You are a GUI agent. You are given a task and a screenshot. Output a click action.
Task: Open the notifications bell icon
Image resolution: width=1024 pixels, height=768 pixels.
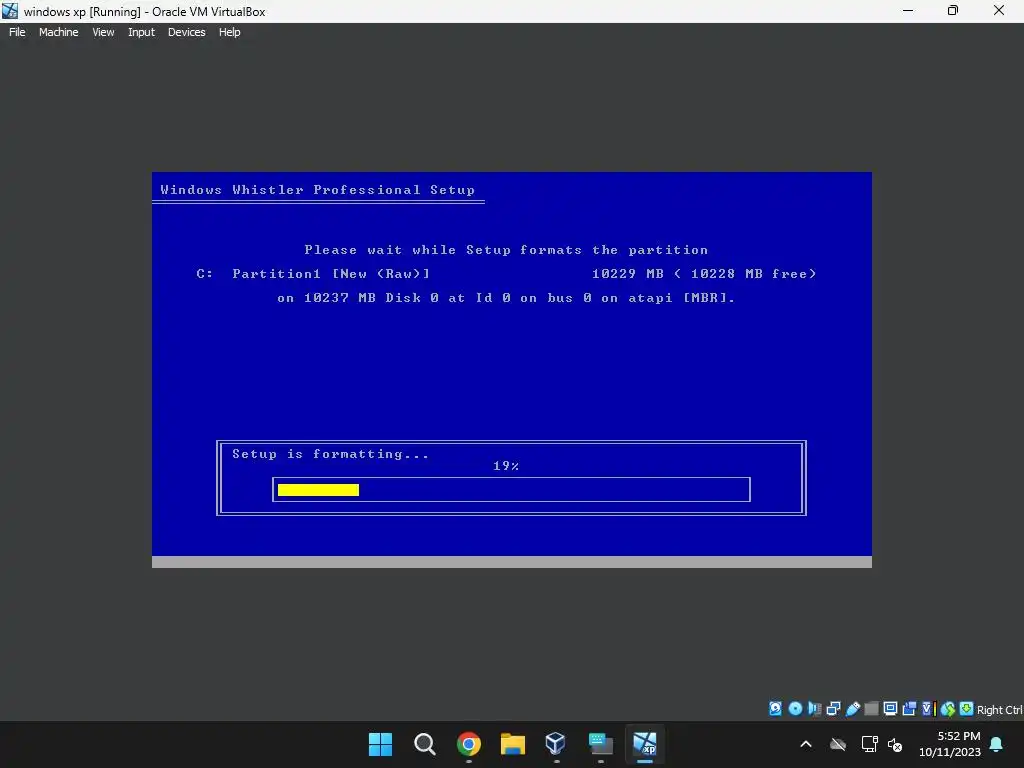click(997, 744)
